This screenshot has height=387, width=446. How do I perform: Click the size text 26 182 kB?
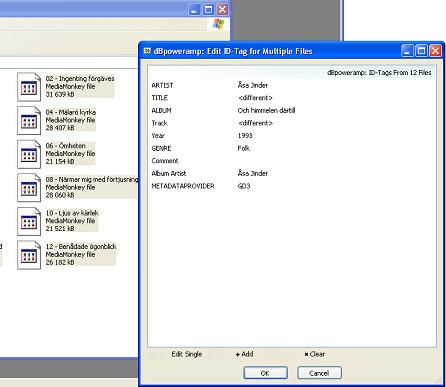pyautogui.click(x=60, y=262)
